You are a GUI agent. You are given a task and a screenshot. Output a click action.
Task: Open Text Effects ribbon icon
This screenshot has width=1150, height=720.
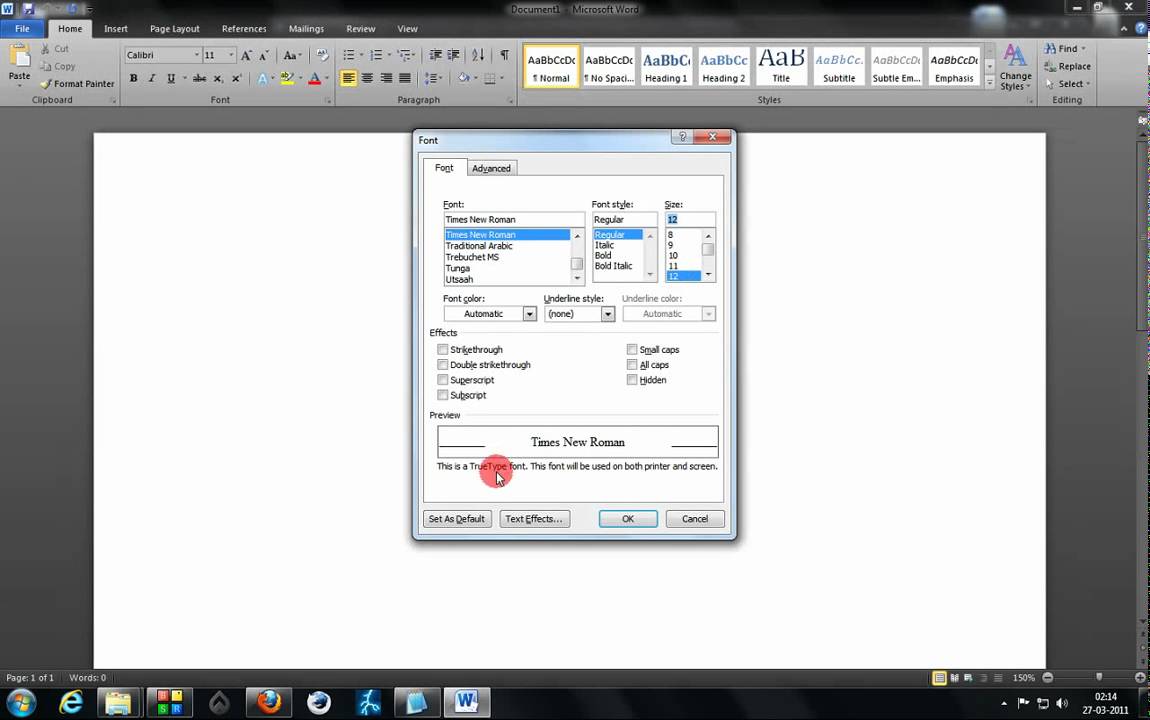point(263,78)
